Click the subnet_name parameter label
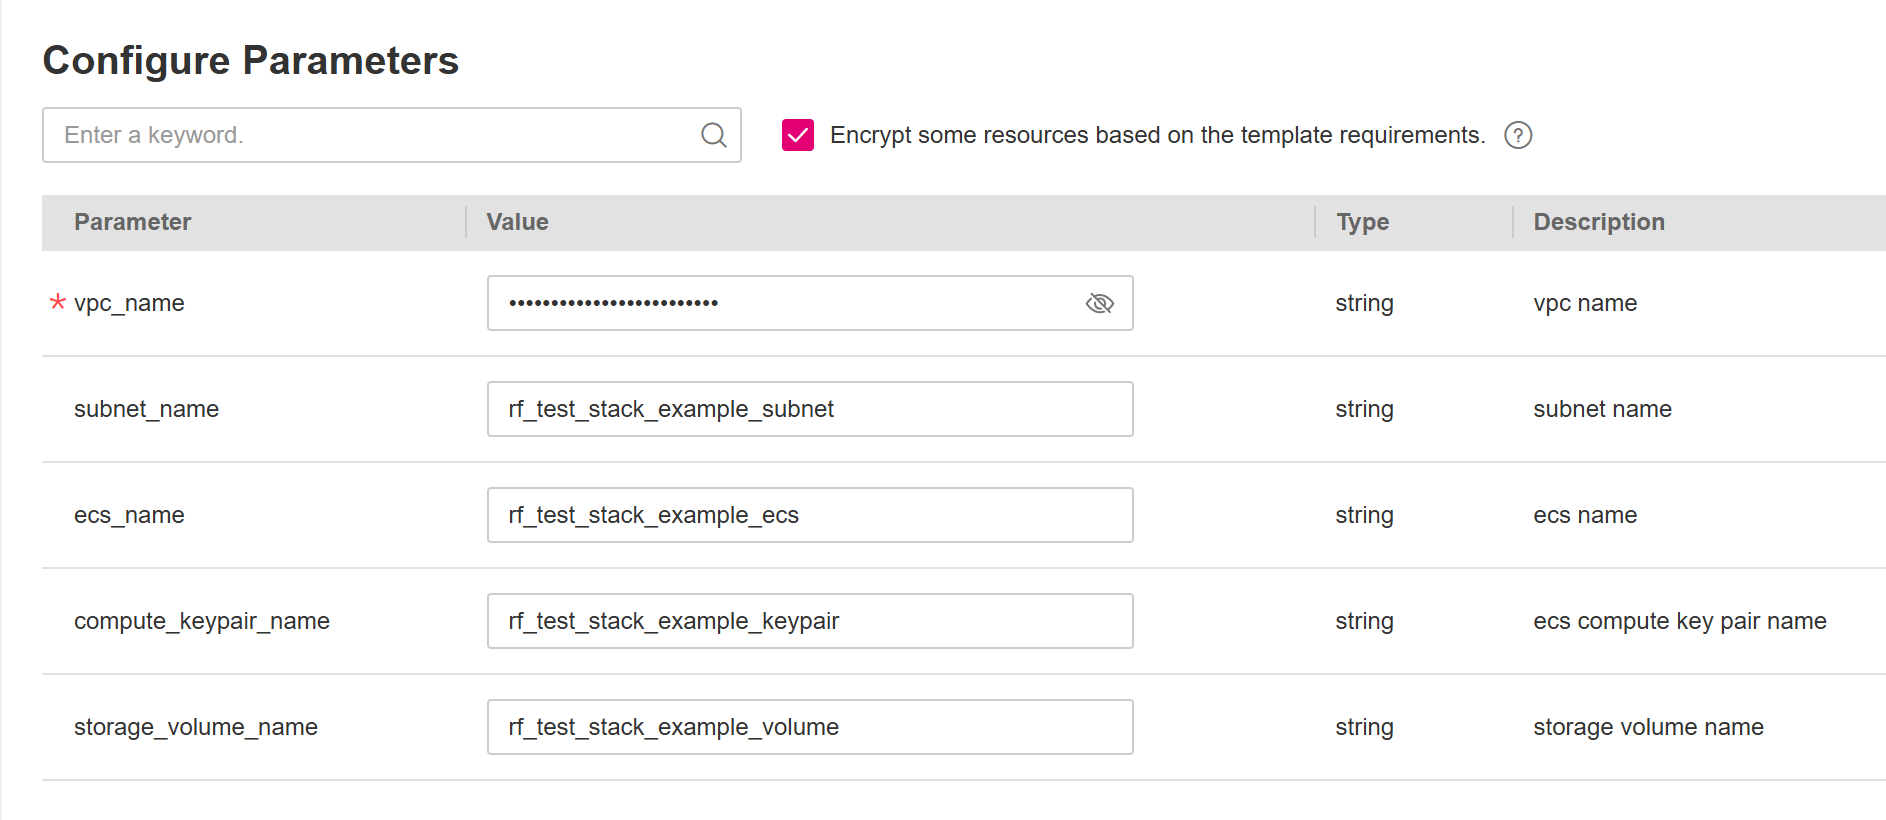This screenshot has width=1886, height=820. 146,409
